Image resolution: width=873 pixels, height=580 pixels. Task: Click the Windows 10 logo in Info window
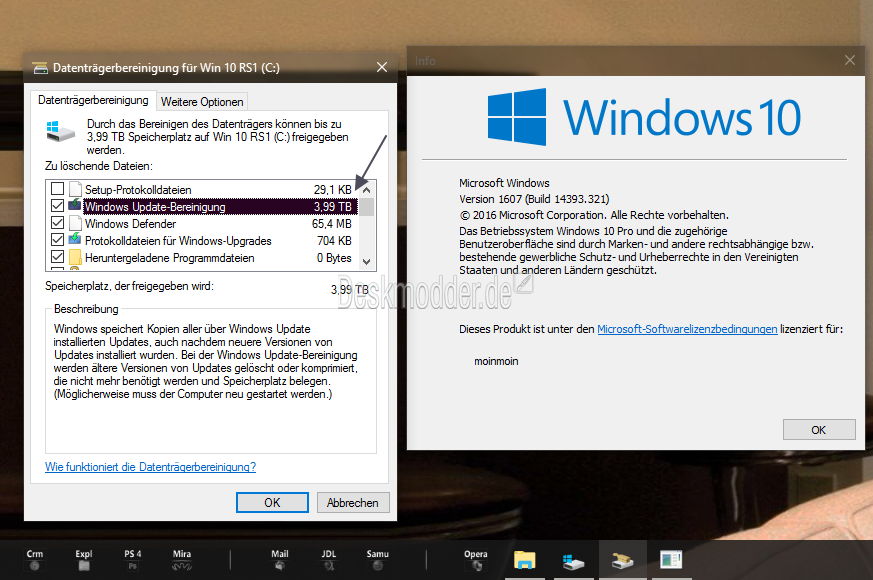pos(644,117)
